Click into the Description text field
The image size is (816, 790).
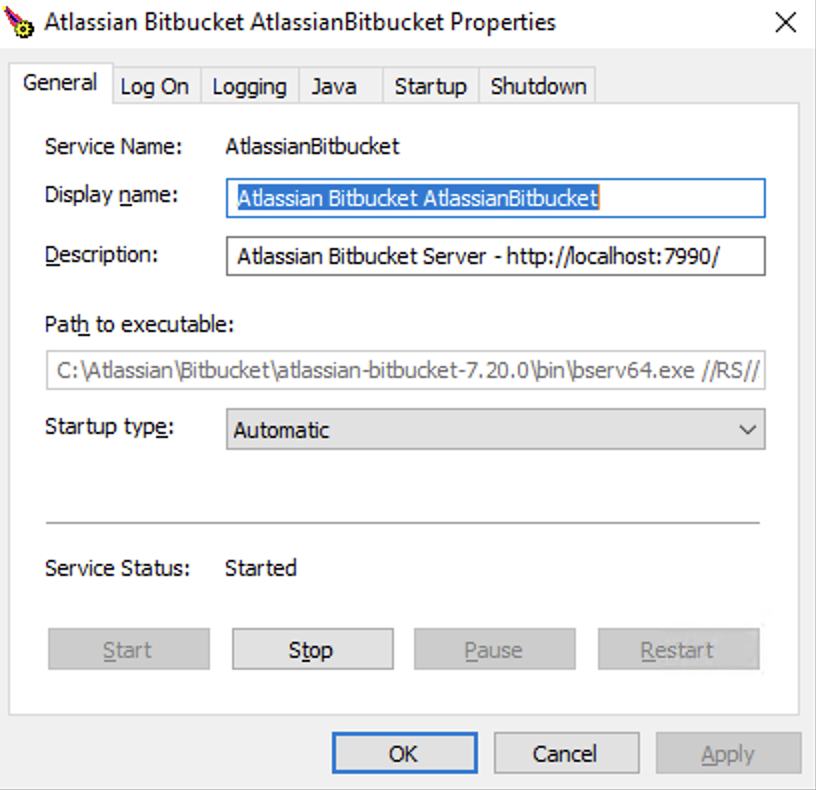tap(495, 256)
